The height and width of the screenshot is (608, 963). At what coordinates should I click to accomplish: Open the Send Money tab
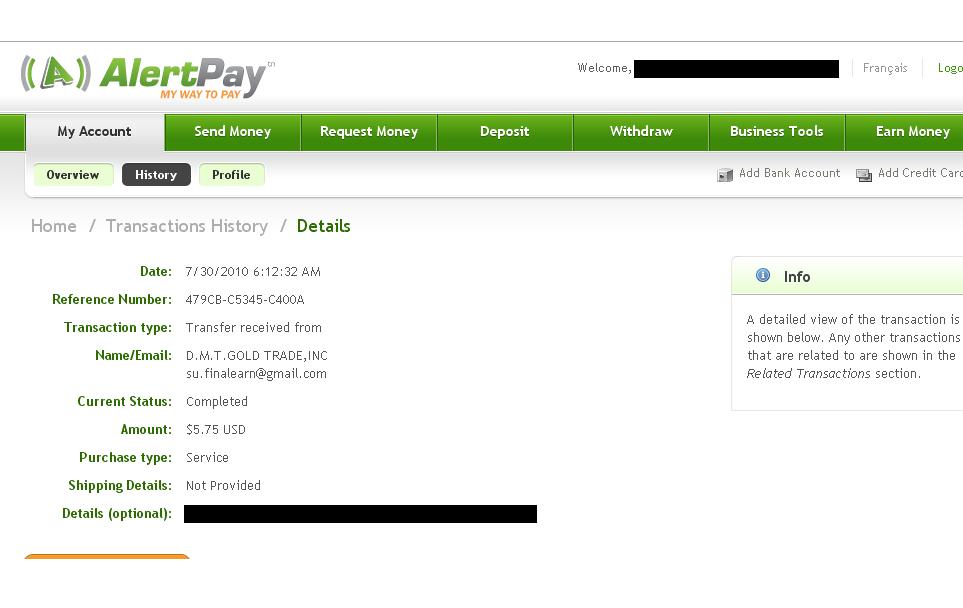coord(233,131)
